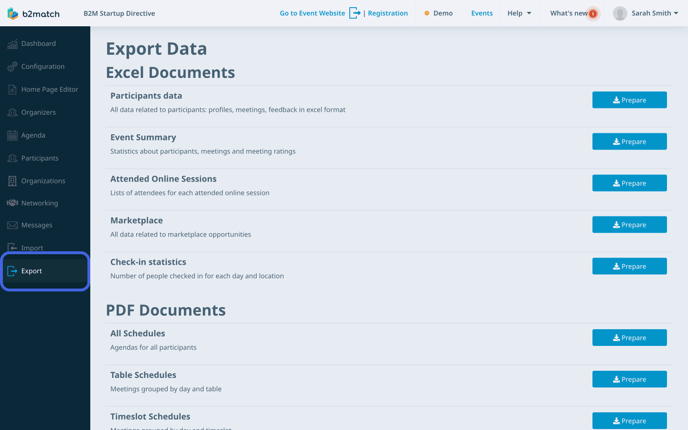
Task: Open the Events link
Action: pos(482,13)
